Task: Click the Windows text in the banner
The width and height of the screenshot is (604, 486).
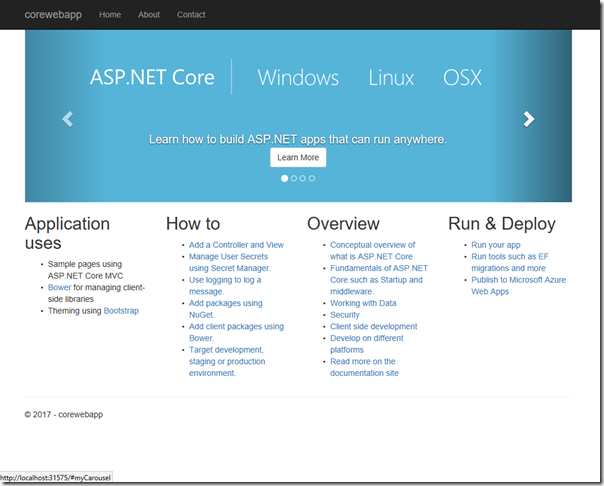Action: (x=298, y=77)
